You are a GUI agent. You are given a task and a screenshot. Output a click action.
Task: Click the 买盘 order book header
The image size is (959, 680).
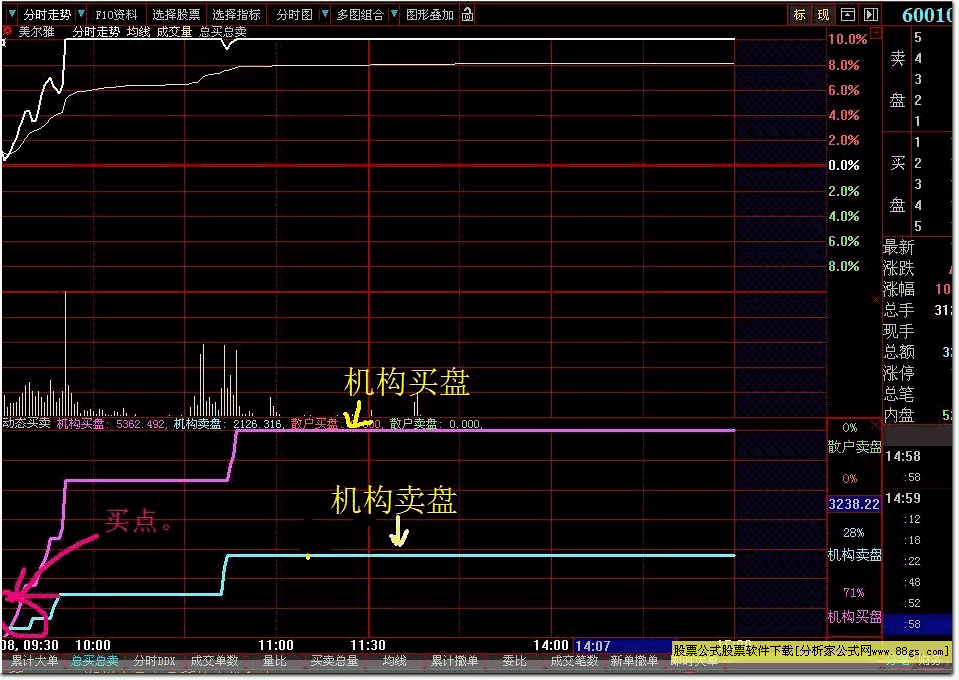point(897,184)
